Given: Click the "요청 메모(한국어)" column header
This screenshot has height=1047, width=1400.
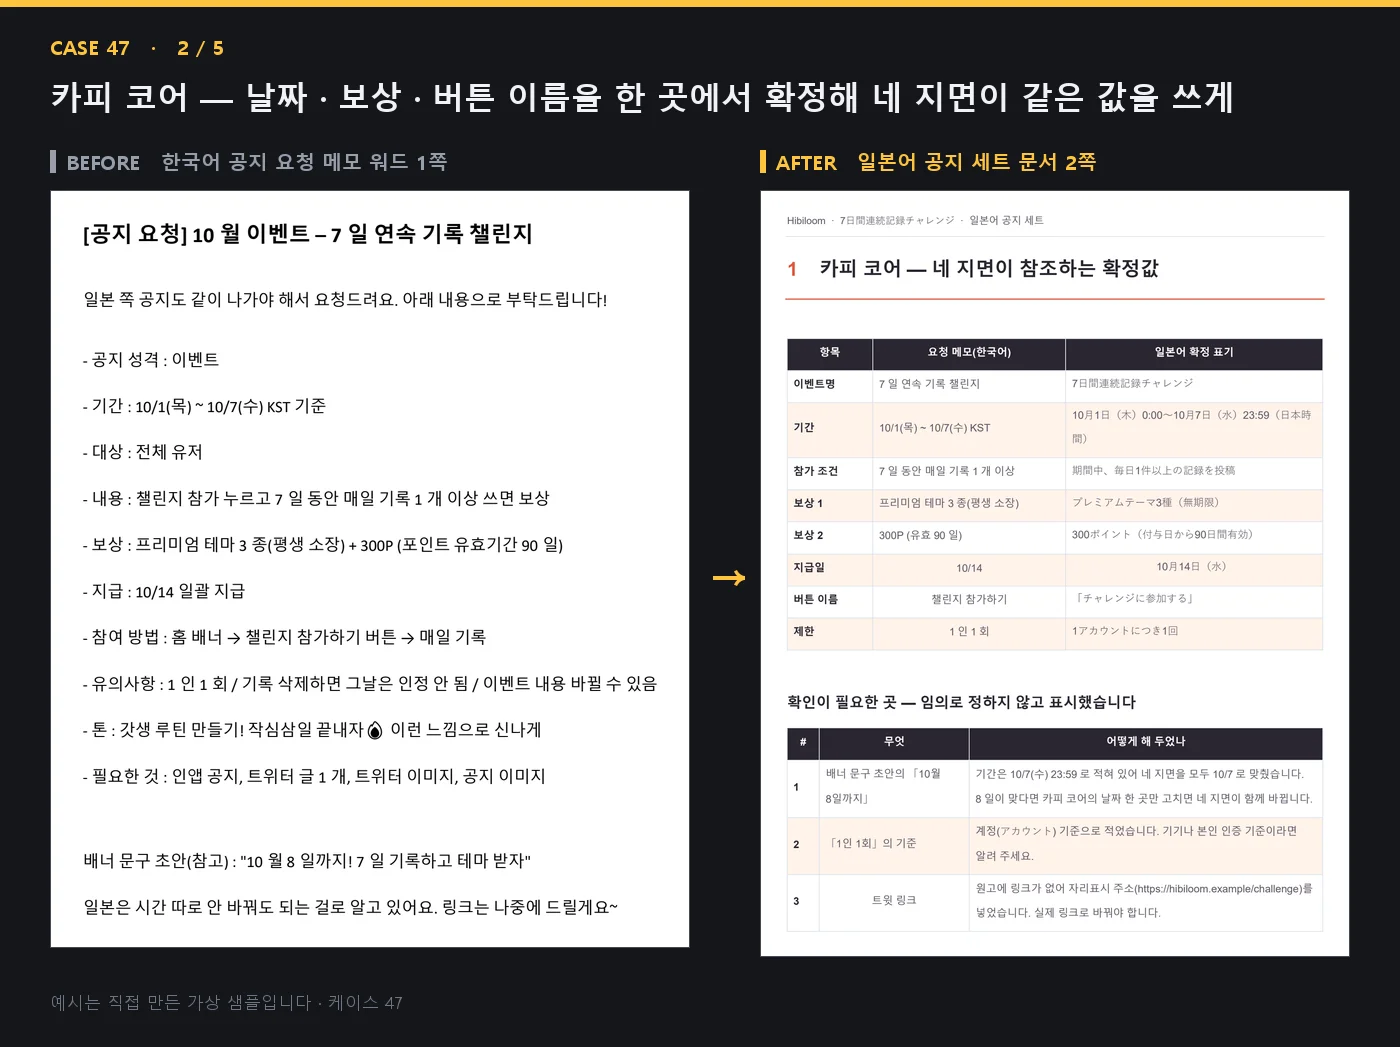Looking at the screenshot, I should [x=969, y=352].
